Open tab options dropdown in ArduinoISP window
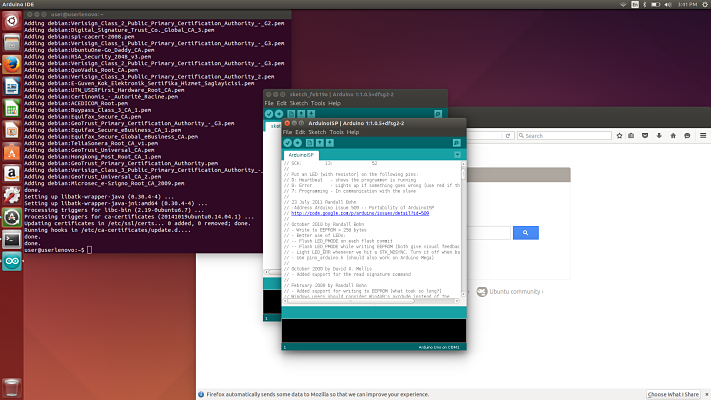711x400 pixels. pyautogui.click(x=457, y=155)
